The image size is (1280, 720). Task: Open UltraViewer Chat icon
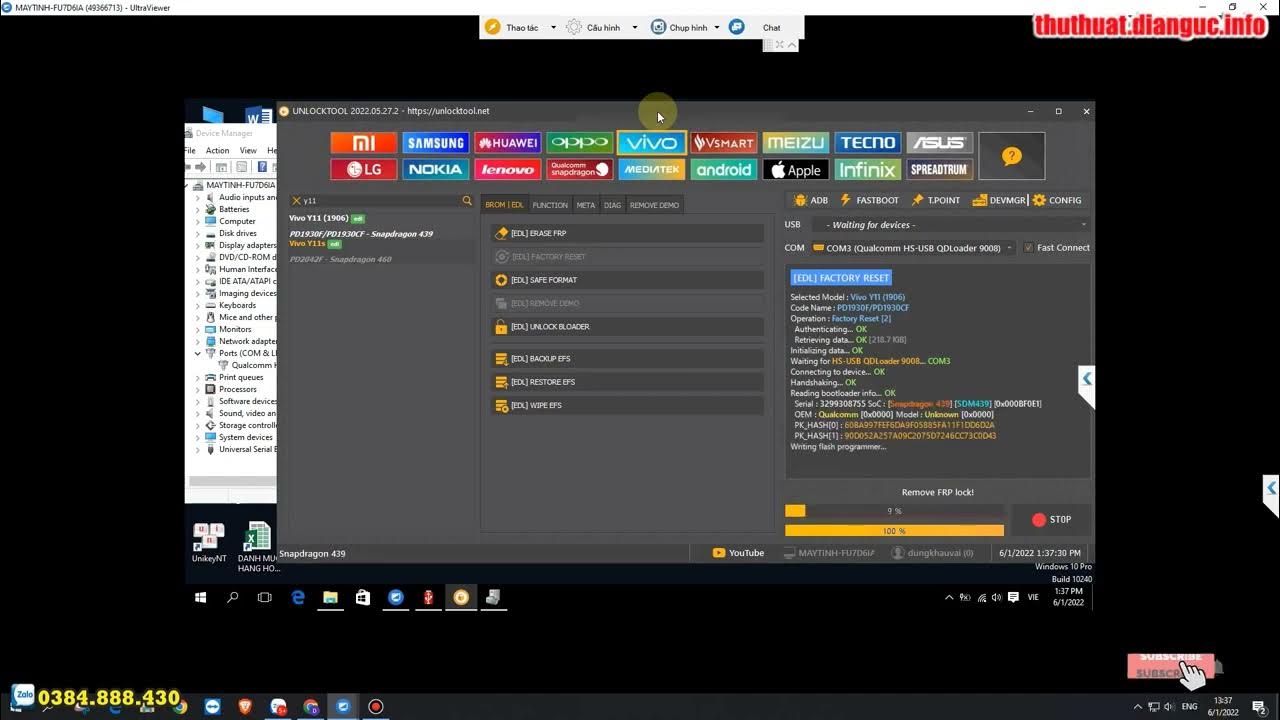(737, 27)
